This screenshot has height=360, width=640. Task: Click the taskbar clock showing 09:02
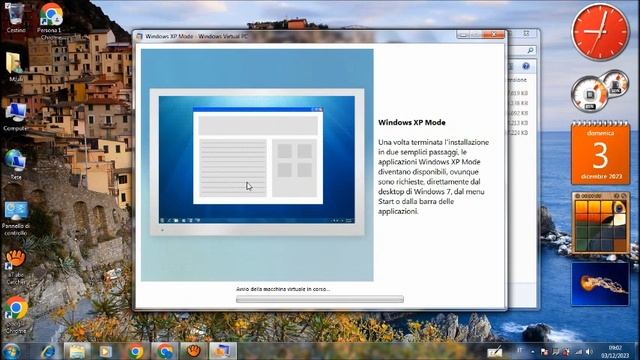(x=615, y=351)
